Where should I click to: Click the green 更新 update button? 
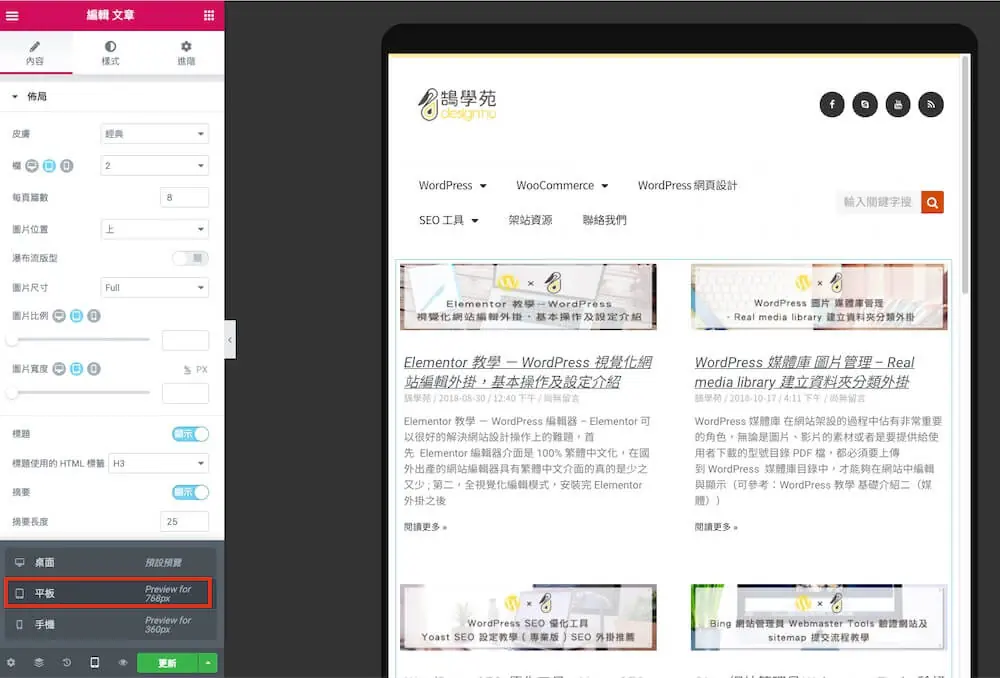coord(168,663)
